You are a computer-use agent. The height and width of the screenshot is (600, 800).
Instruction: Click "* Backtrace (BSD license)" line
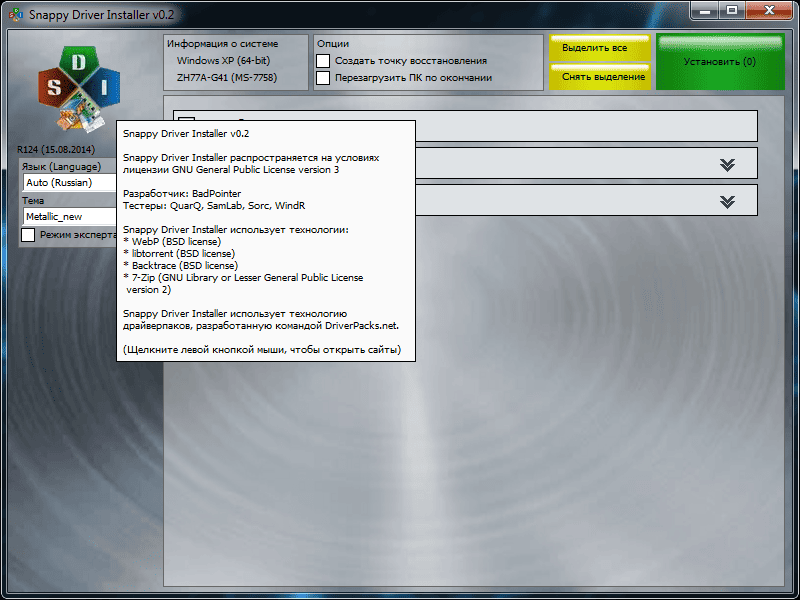pos(181,266)
